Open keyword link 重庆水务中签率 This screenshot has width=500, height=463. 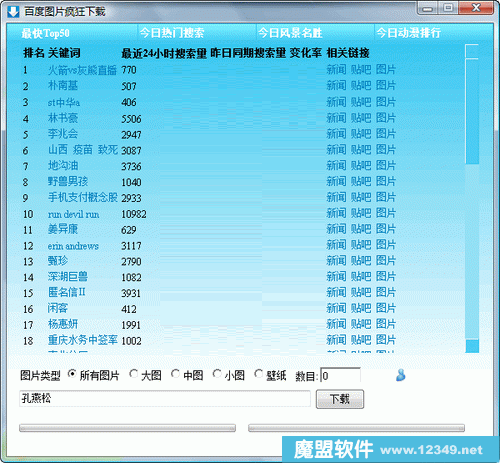pyautogui.click(x=83, y=340)
